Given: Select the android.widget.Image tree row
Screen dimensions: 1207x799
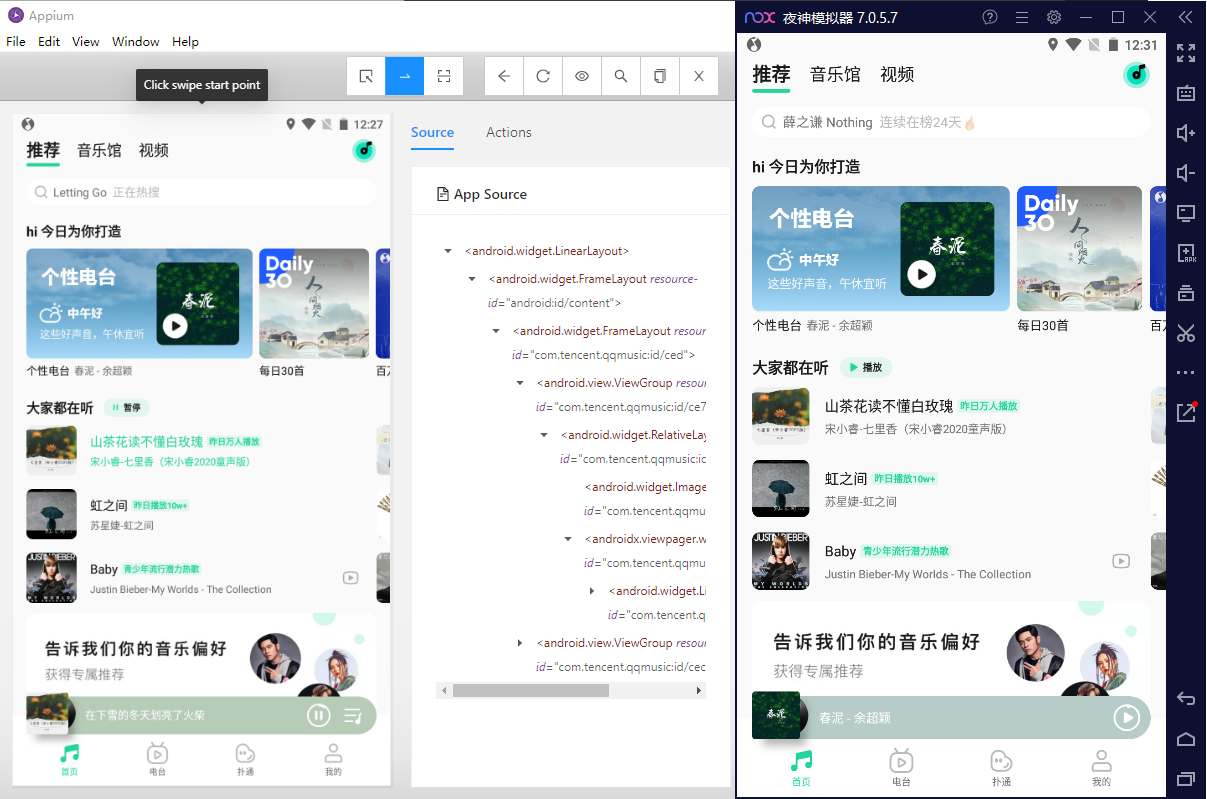Looking at the screenshot, I should 645,499.
